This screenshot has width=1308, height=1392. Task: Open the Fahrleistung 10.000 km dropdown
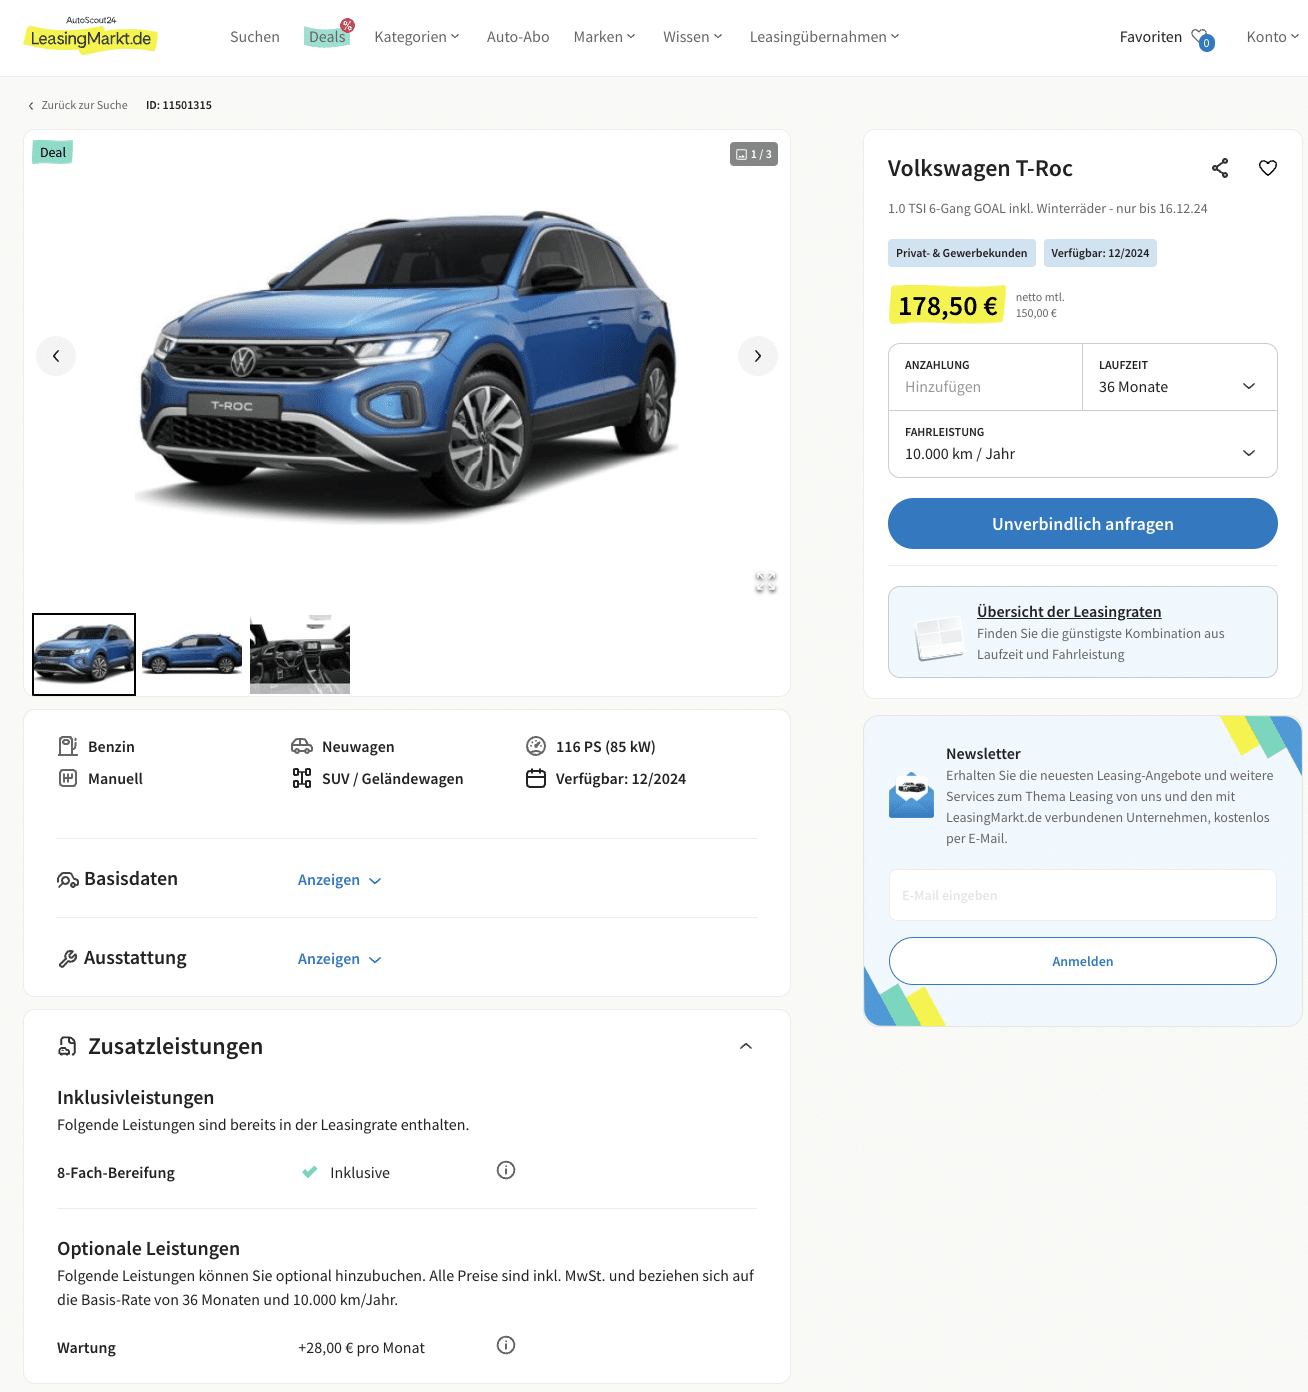coord(1083,444)
